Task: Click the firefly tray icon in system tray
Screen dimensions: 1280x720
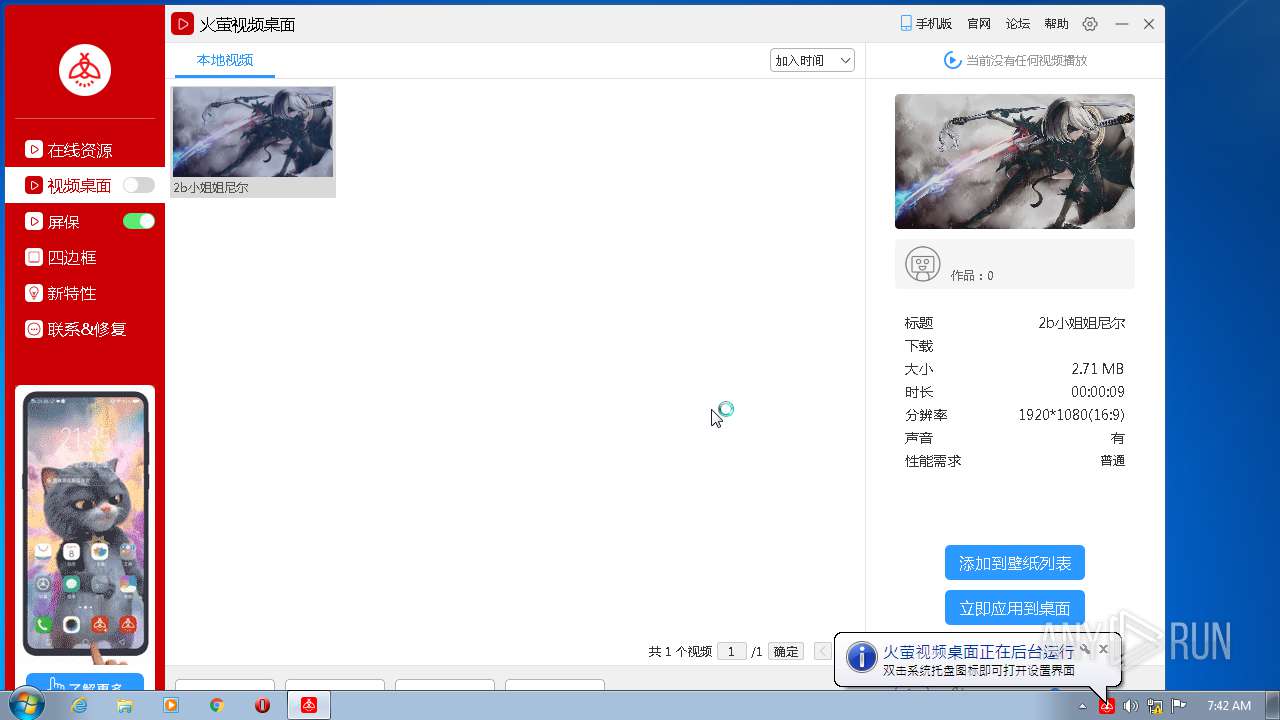Action: tap(1107, 705)
